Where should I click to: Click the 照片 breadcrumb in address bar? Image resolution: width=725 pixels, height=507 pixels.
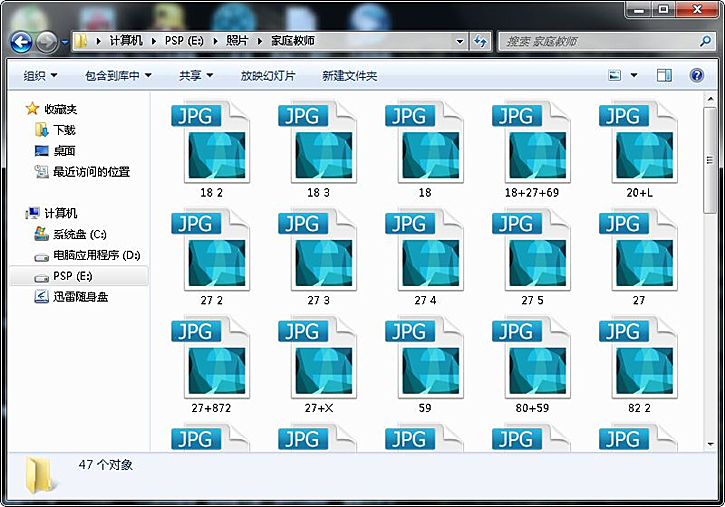pyautogui.click(x=237, y=41)
